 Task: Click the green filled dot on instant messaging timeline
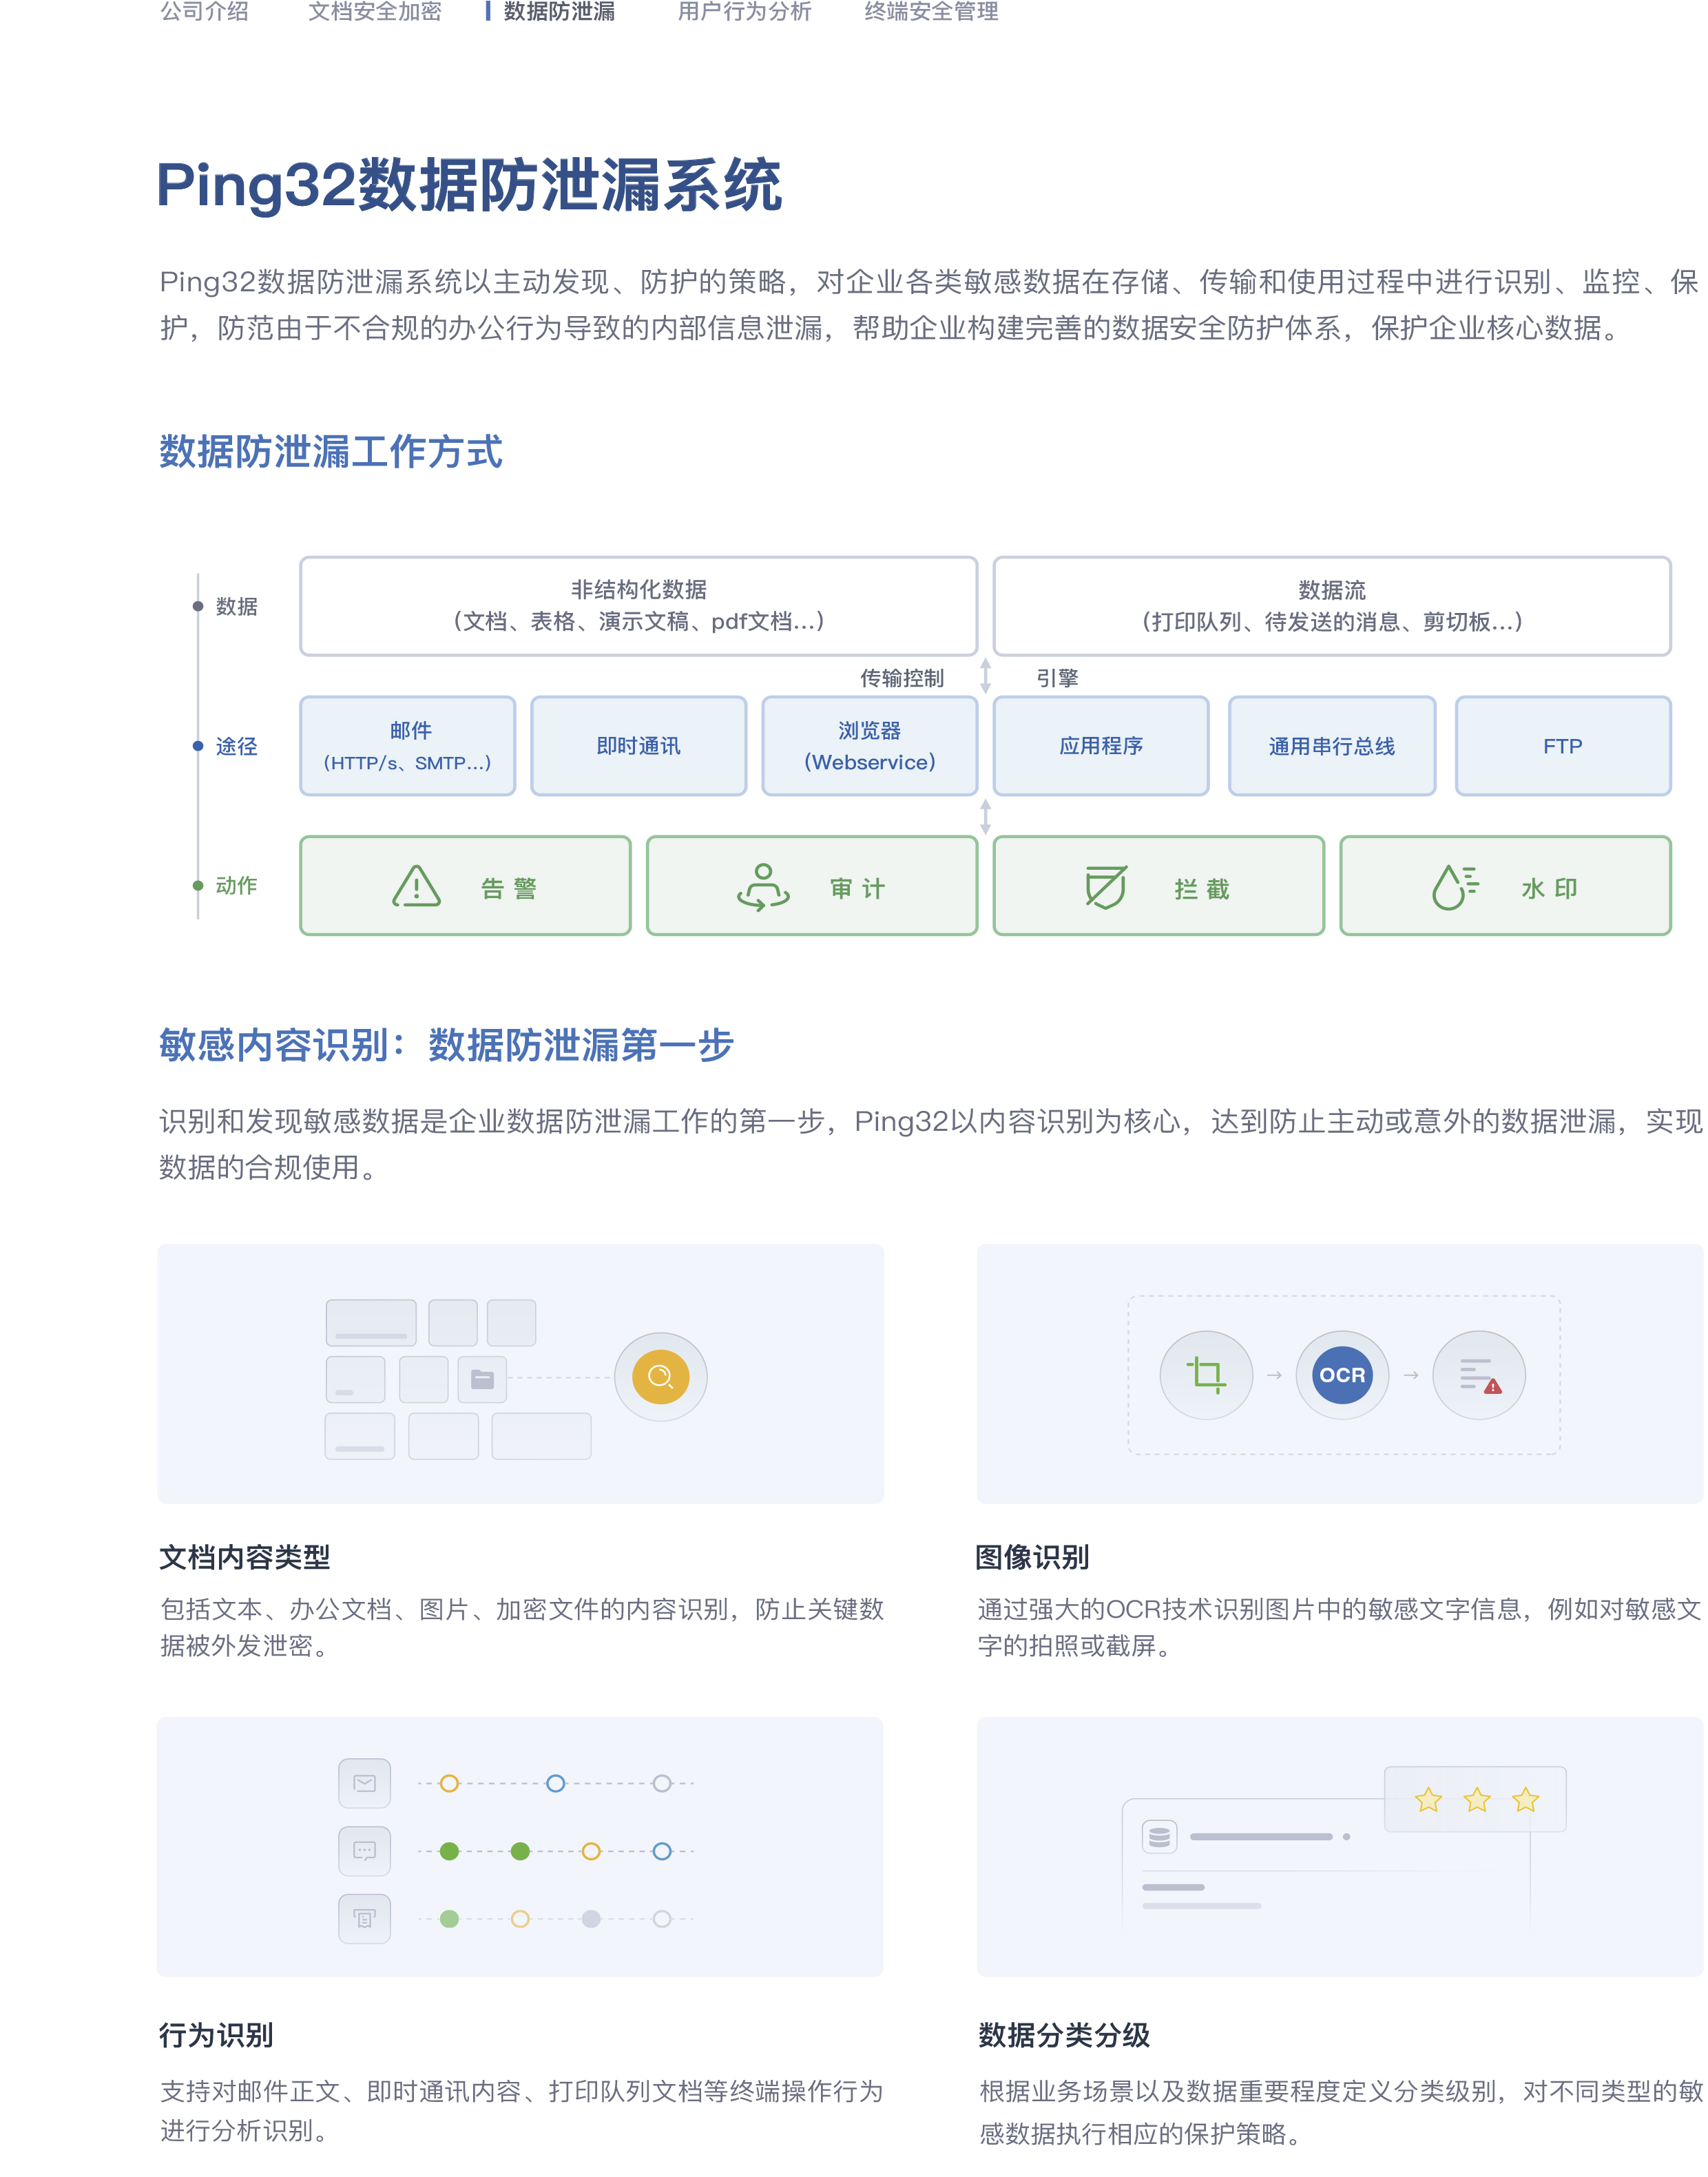pyautogui.click(x=450, y=1851)
